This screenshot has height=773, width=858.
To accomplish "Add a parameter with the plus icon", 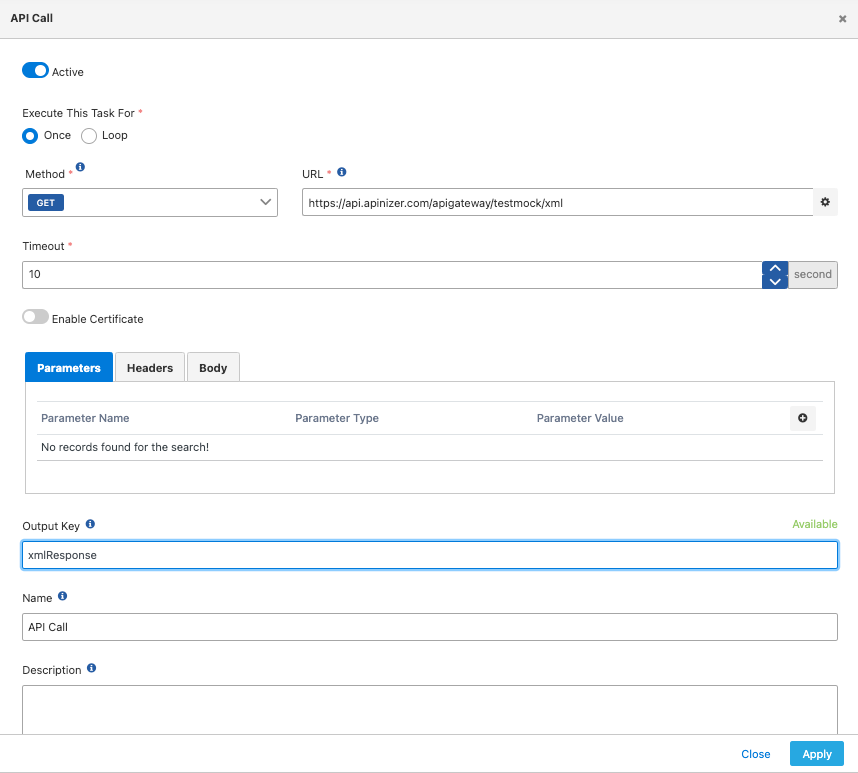I will click(x=802, y=418).
